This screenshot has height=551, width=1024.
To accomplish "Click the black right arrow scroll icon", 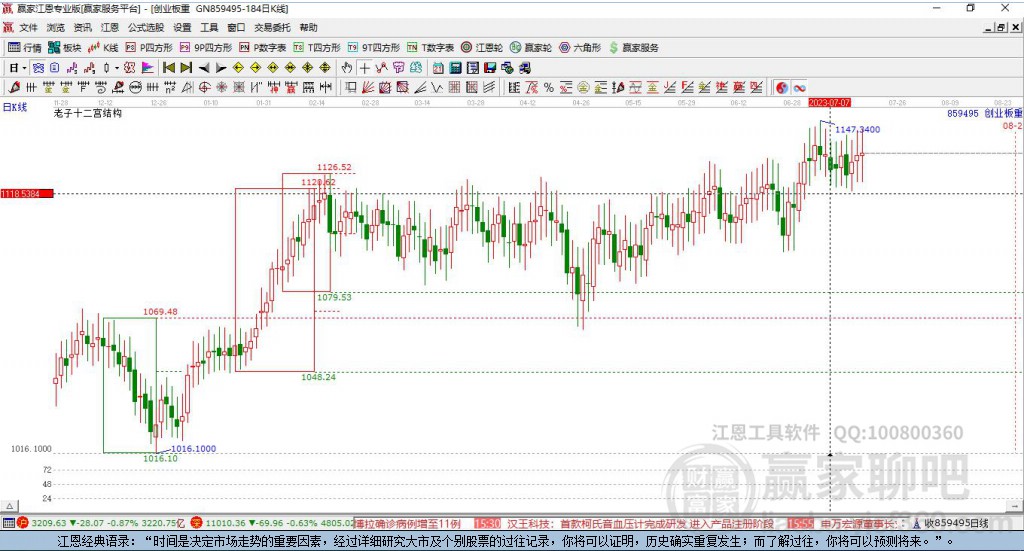I will (x=221, y=68).
